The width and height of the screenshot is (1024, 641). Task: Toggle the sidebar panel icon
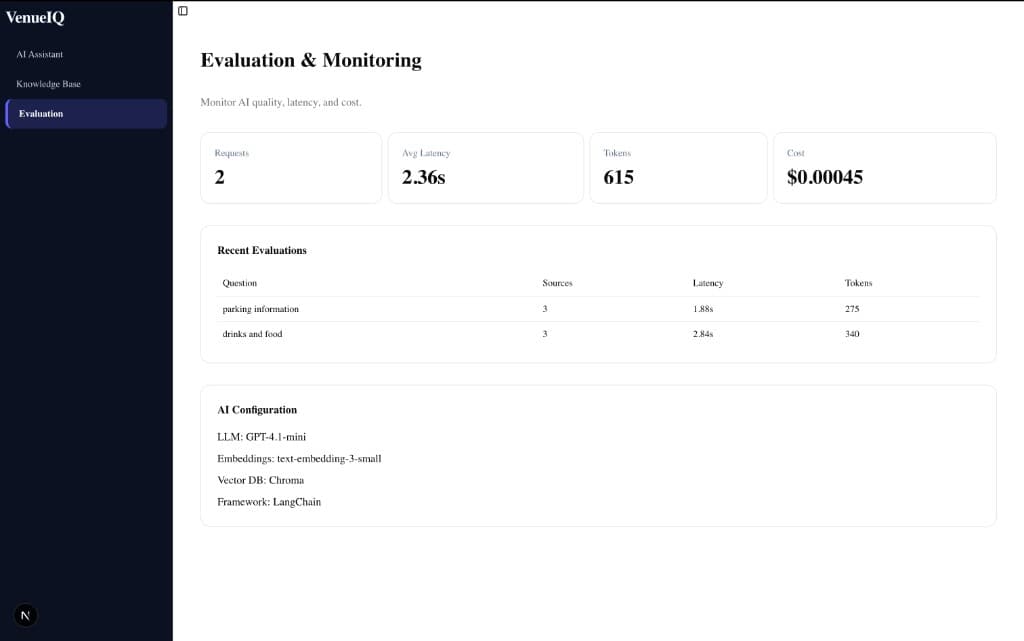[183, 10]
